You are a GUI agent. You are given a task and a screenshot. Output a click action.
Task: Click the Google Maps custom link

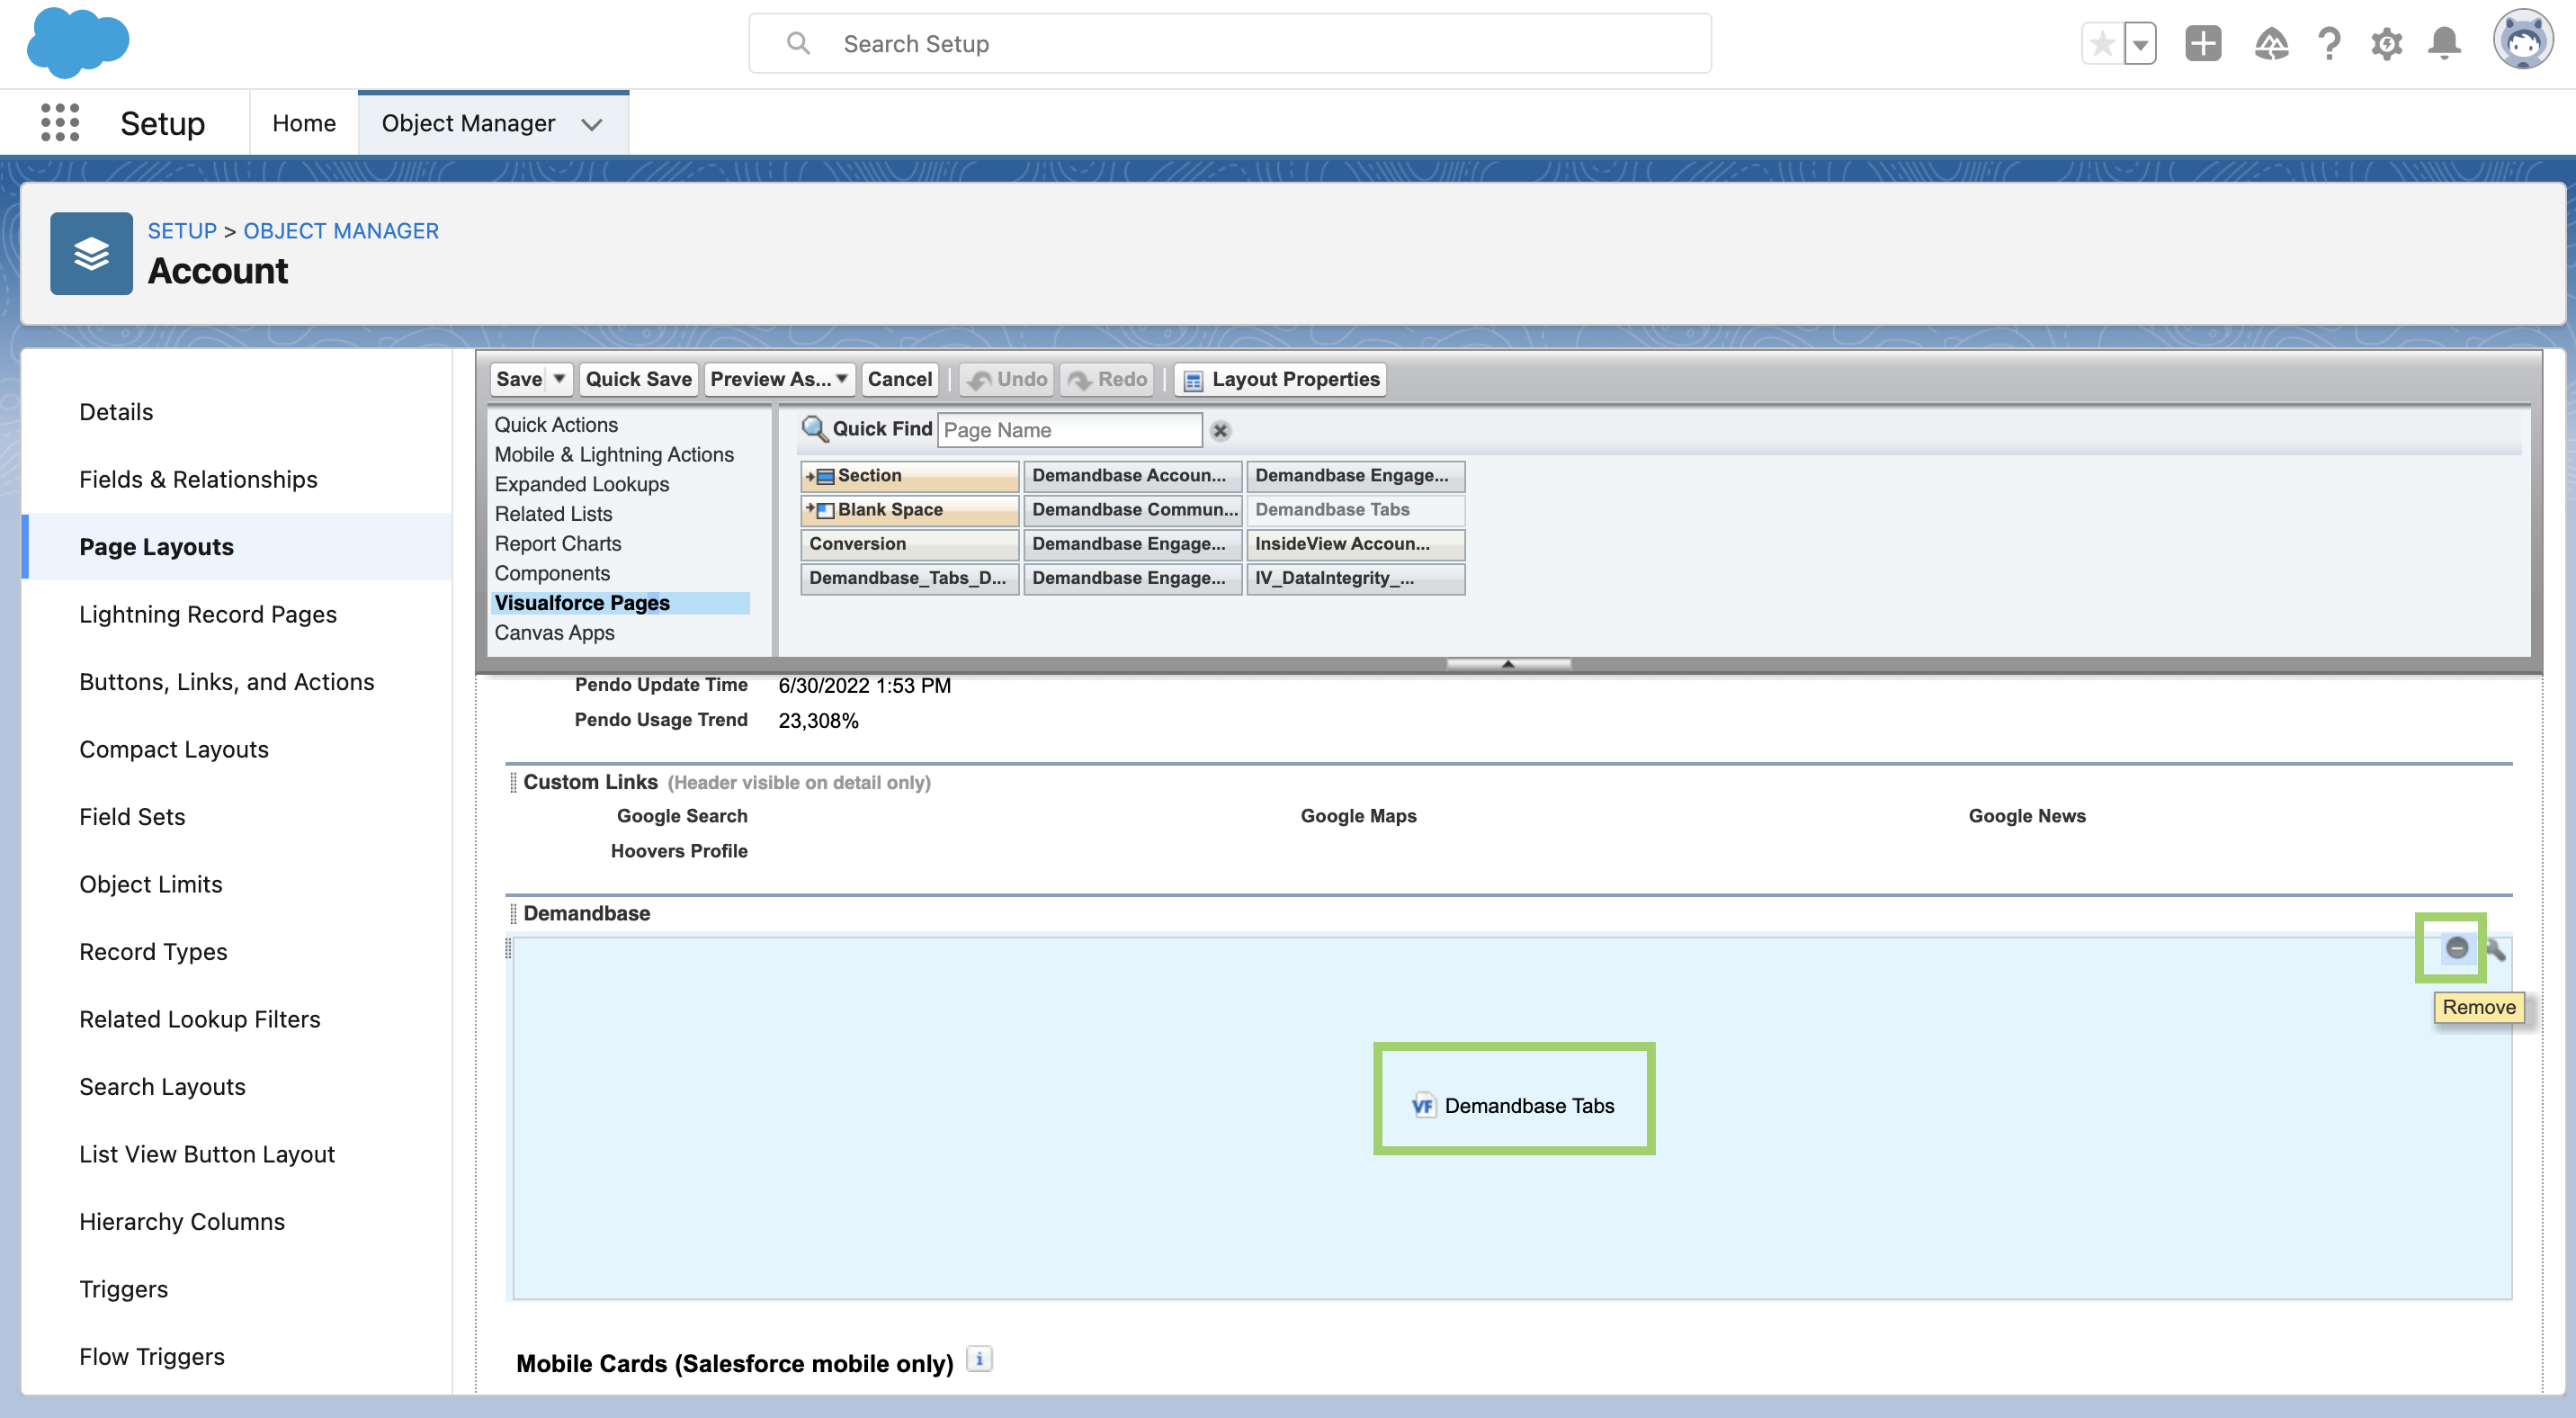point(1358,816)
